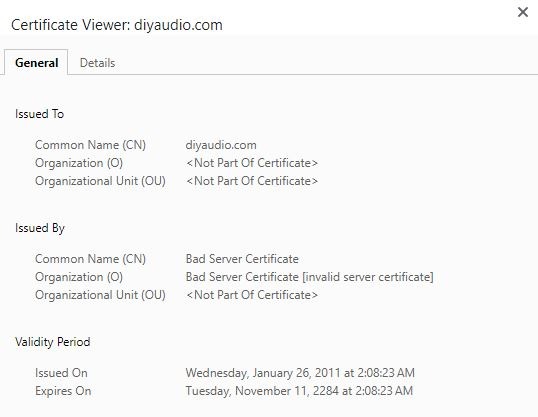The image size is (538, 417).
Task: Click the Issued On date value
Action: pos(300,373)
